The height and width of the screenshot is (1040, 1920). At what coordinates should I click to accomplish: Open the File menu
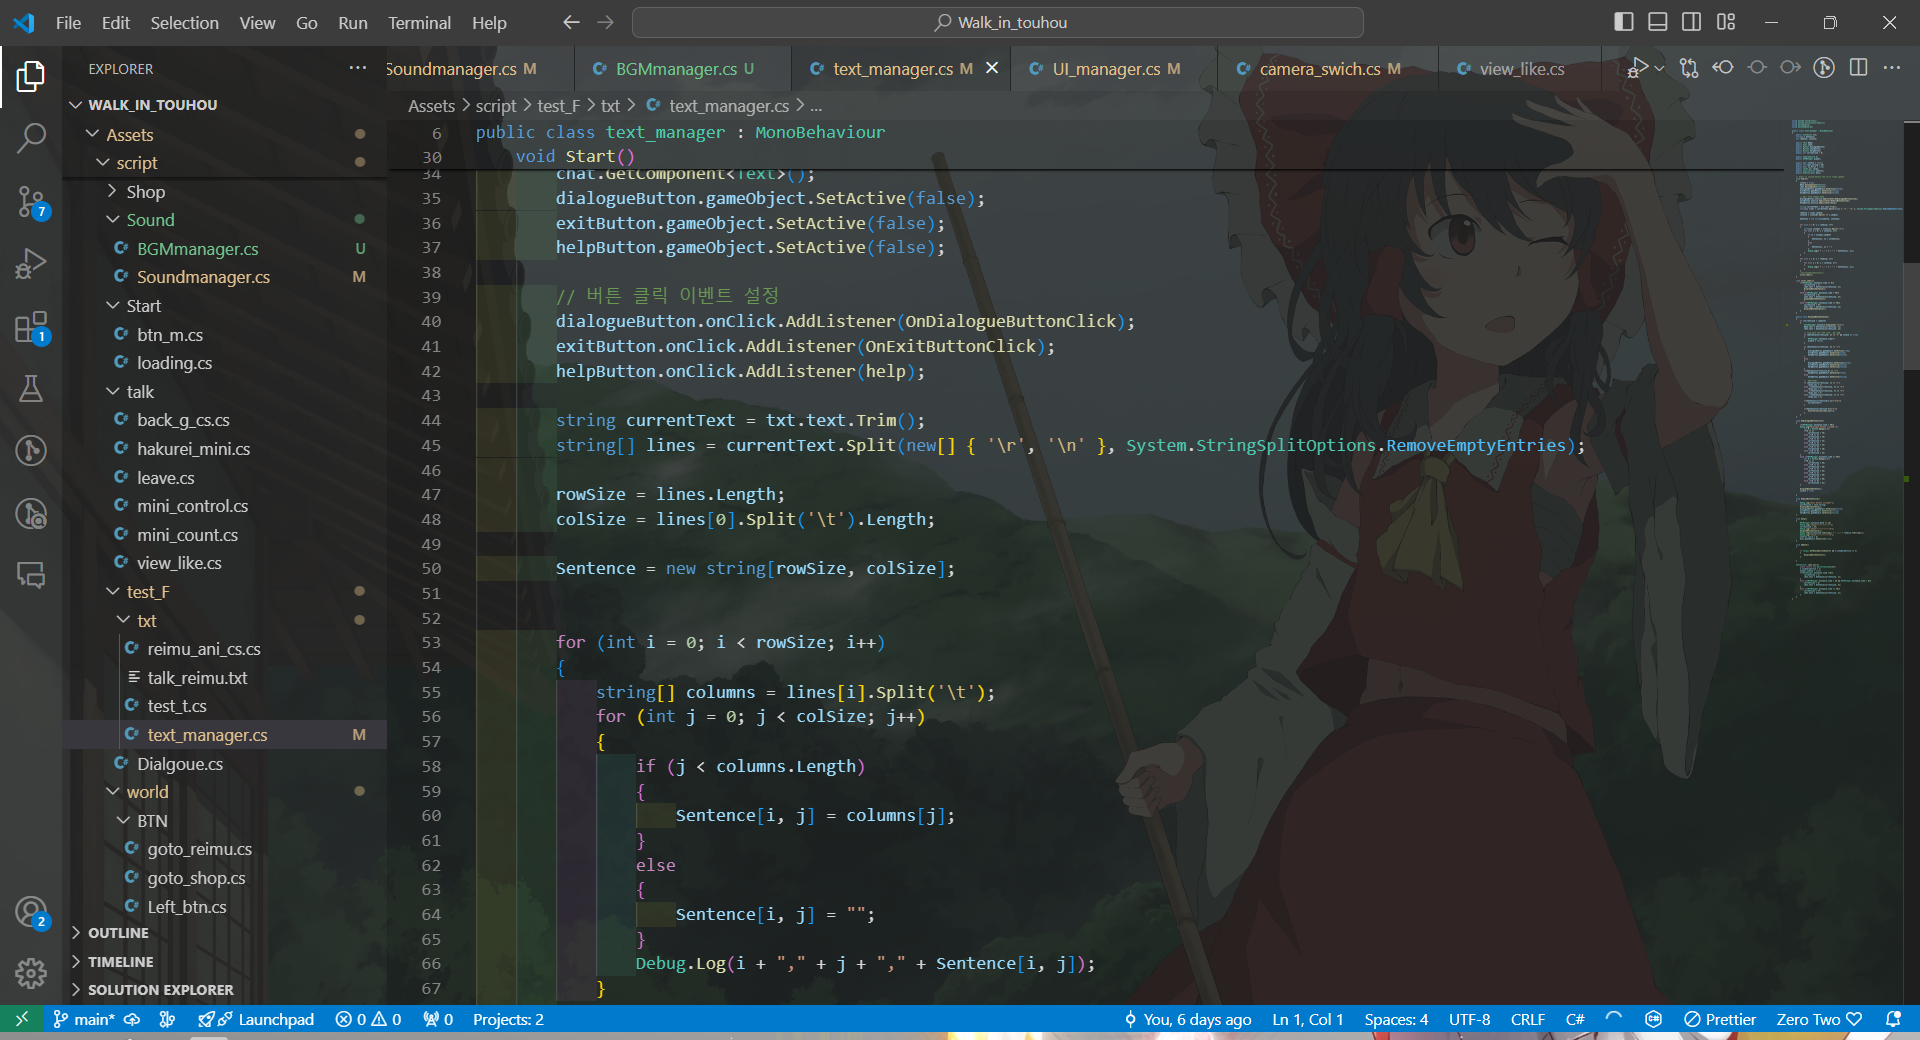pyautogui.click(x=68, y=22)
